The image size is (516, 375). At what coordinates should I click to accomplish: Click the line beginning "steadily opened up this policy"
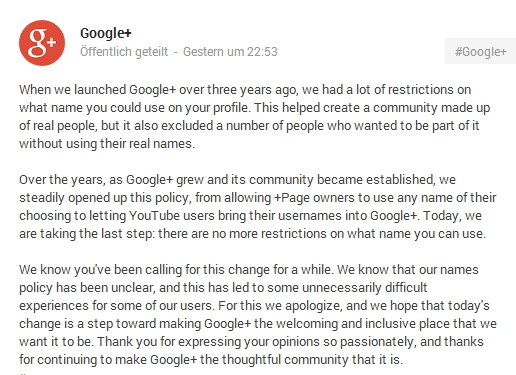pyautogui.click(x=258, y=198)
